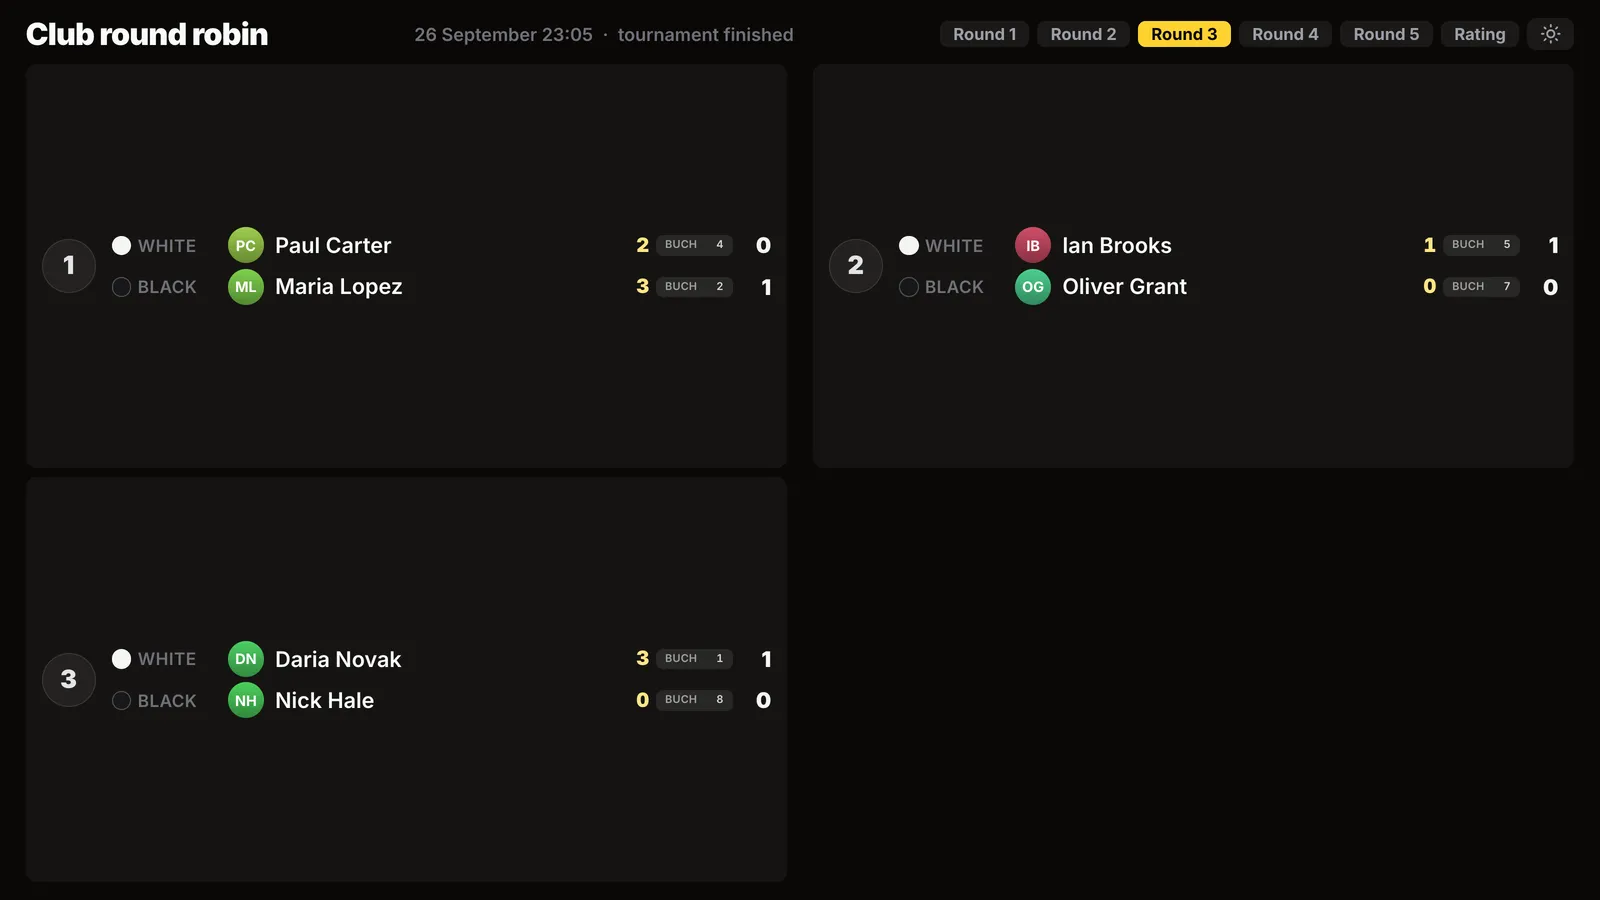Open Paul Carter's player name
Viewport: 1600px width, 900px height.
pyautogui.click(x=333, y=245)
